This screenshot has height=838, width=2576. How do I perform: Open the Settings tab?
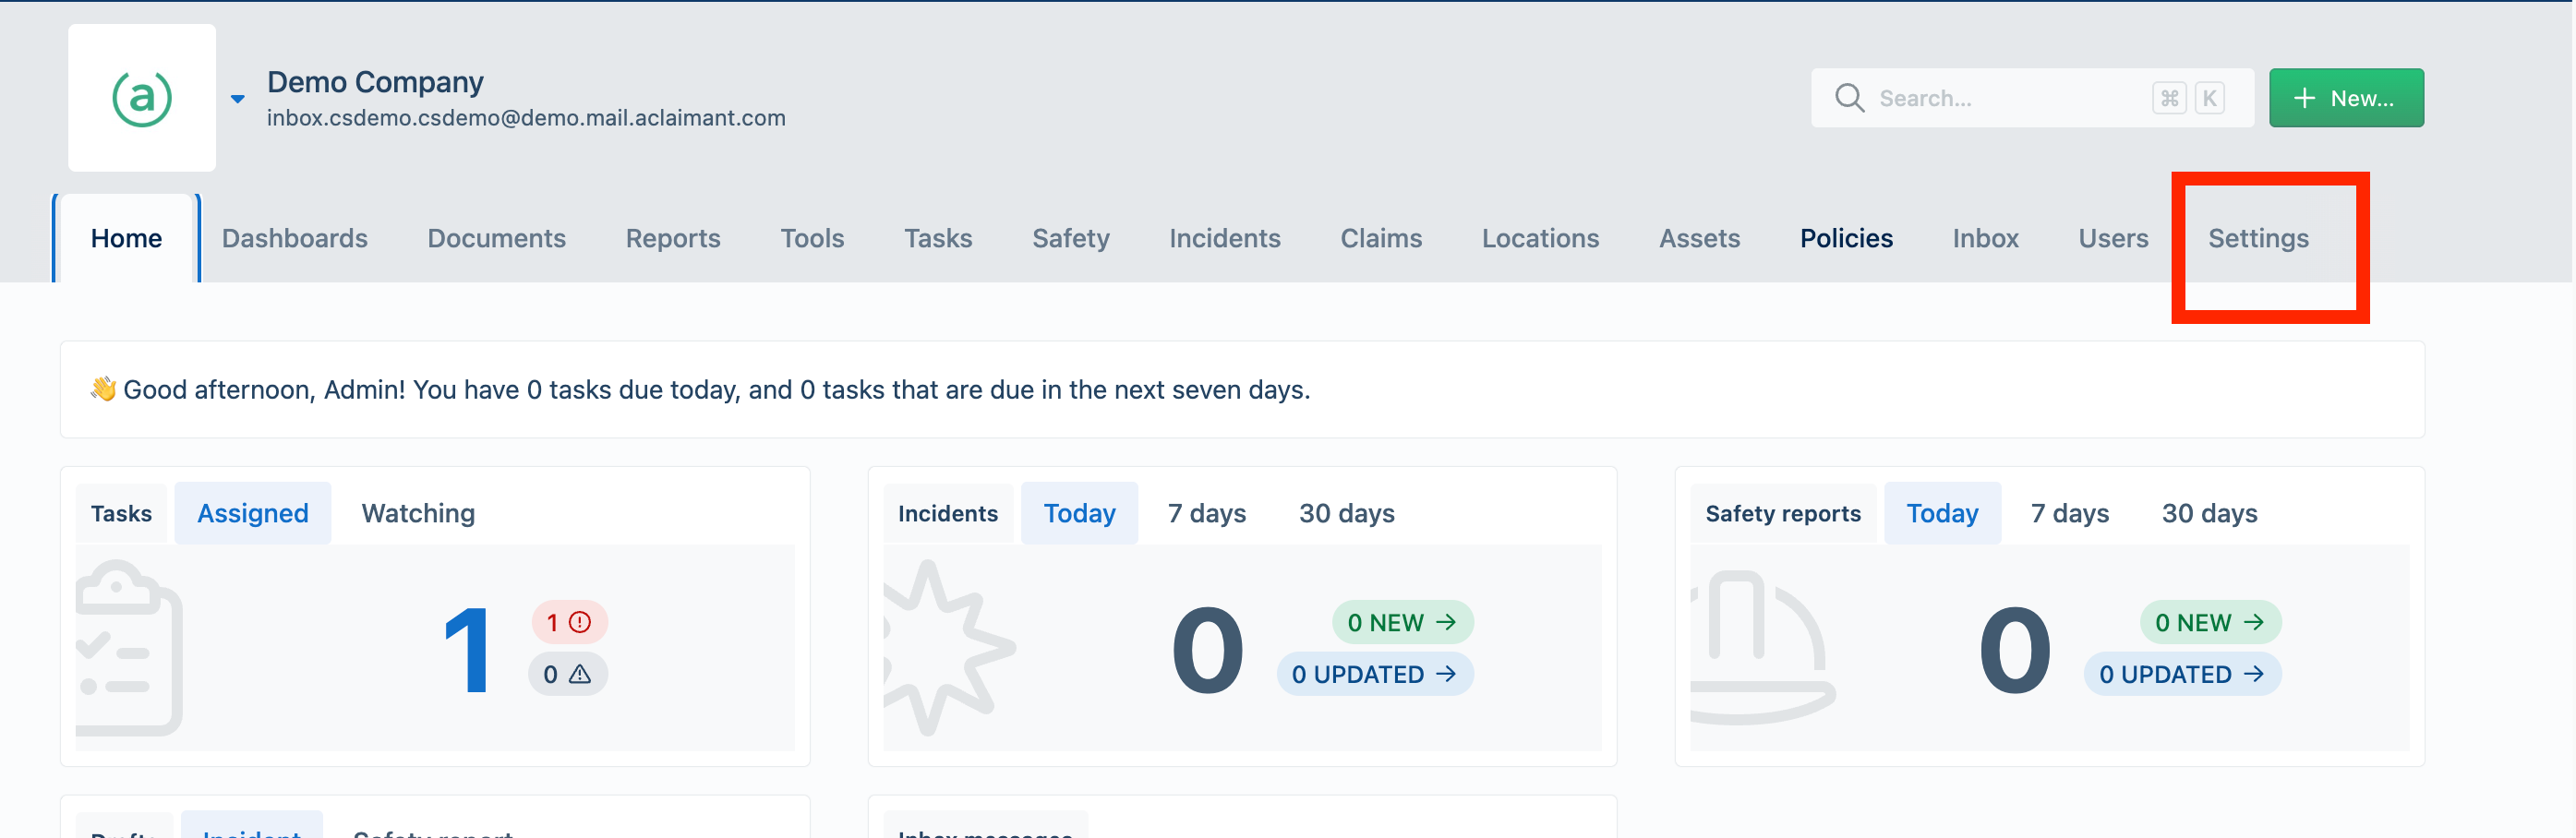(2258, 238)
